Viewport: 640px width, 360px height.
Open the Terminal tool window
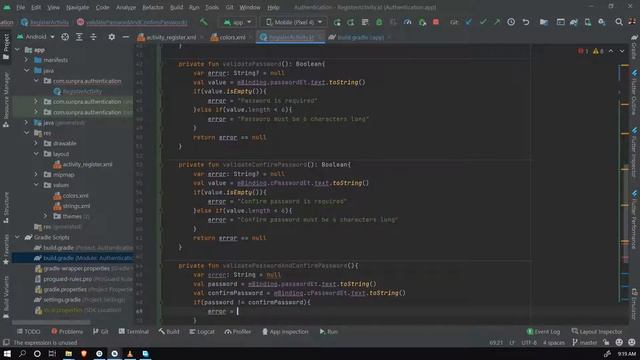pos(134,331)
